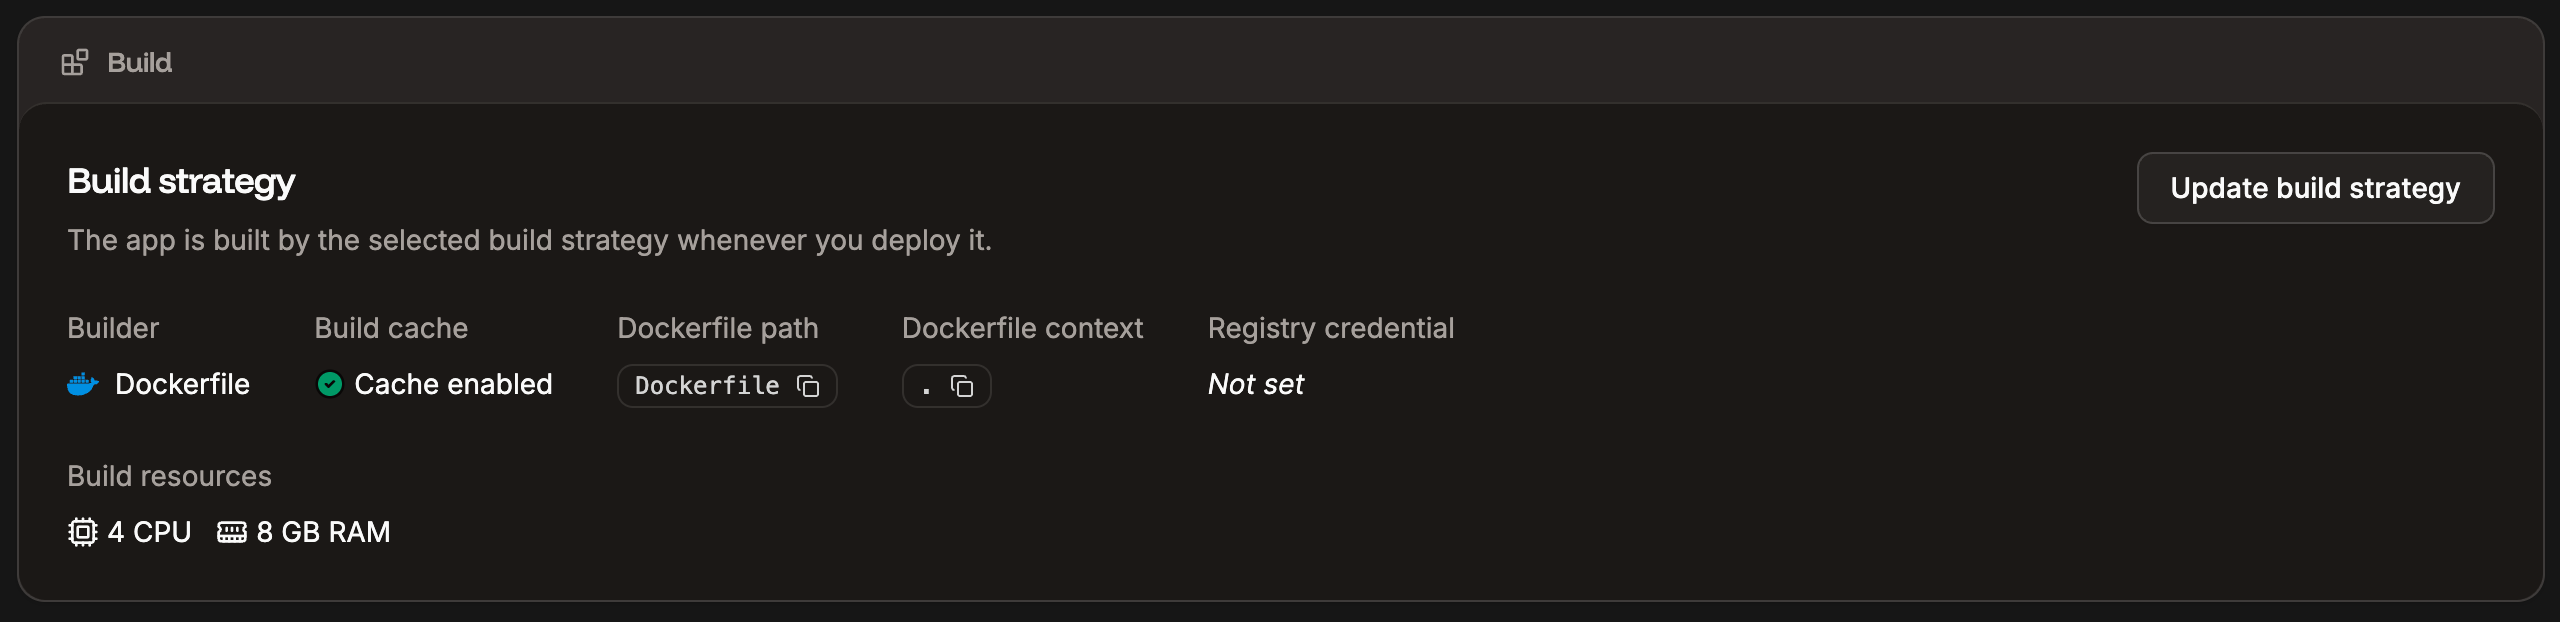The height and width of the screenshot is (622, 2560).
Task: Select the Build section header
Action: tap(139, 61)
